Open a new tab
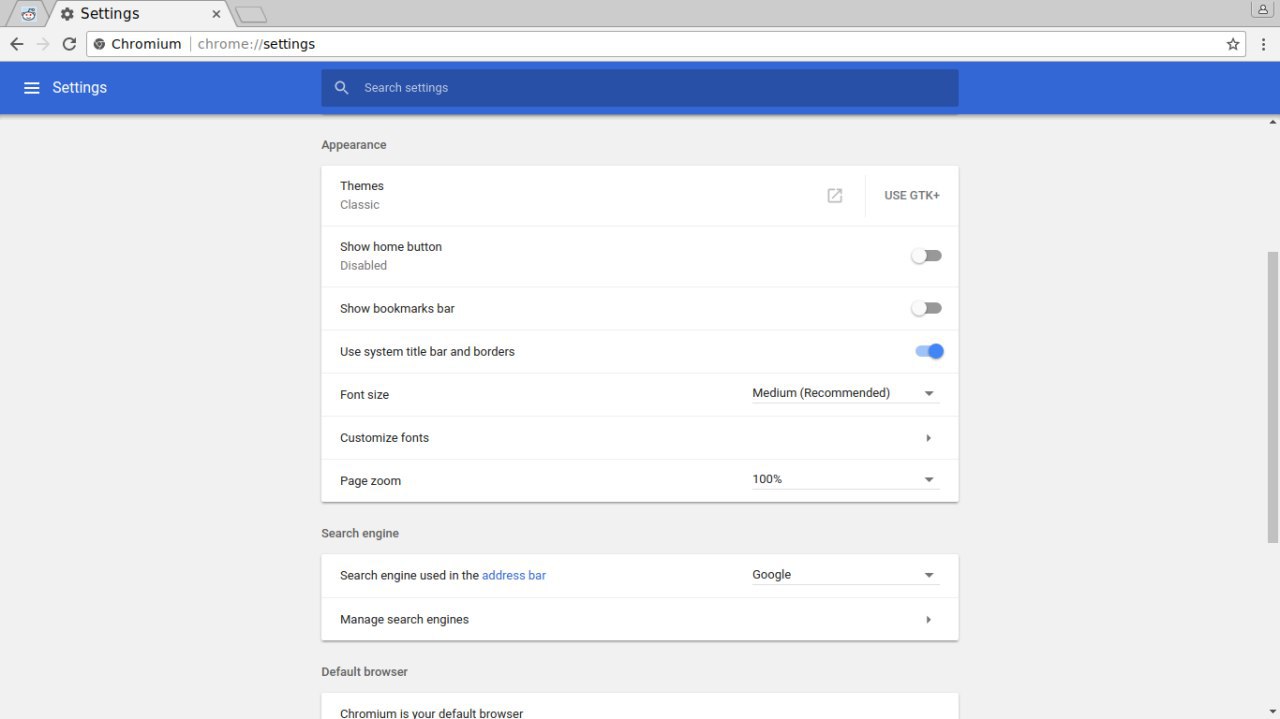 point(251,14)
